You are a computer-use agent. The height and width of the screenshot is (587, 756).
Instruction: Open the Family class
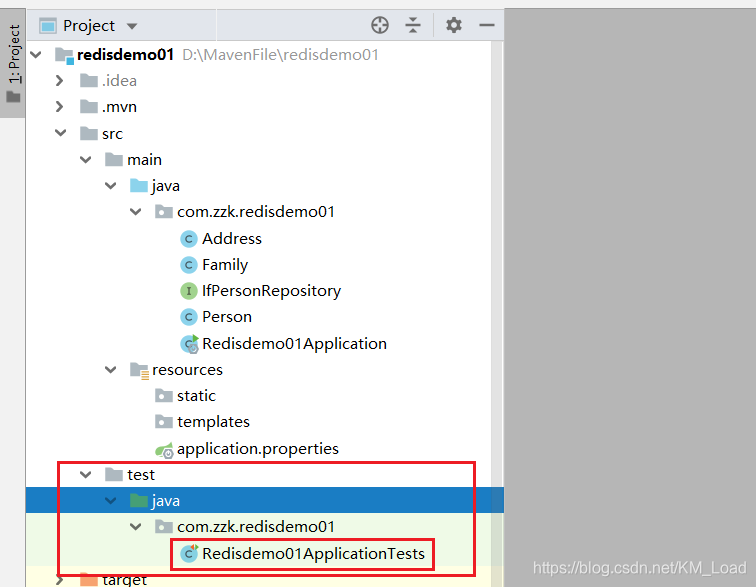click(225, 265)
